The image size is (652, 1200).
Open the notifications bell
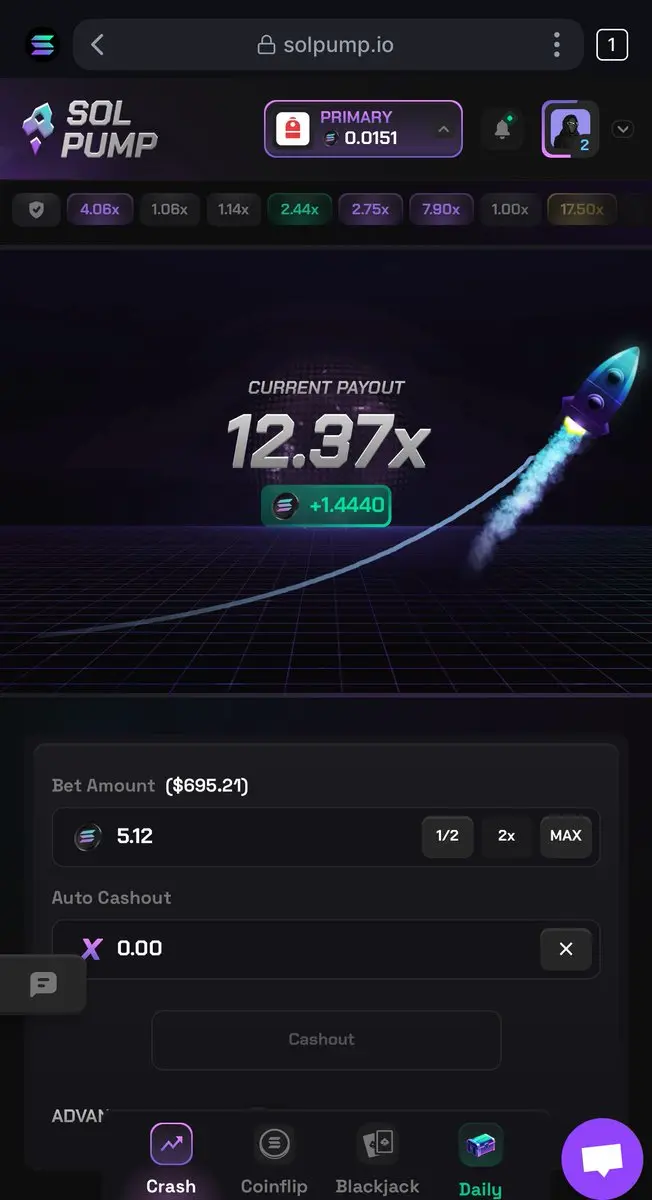[502, 129]
